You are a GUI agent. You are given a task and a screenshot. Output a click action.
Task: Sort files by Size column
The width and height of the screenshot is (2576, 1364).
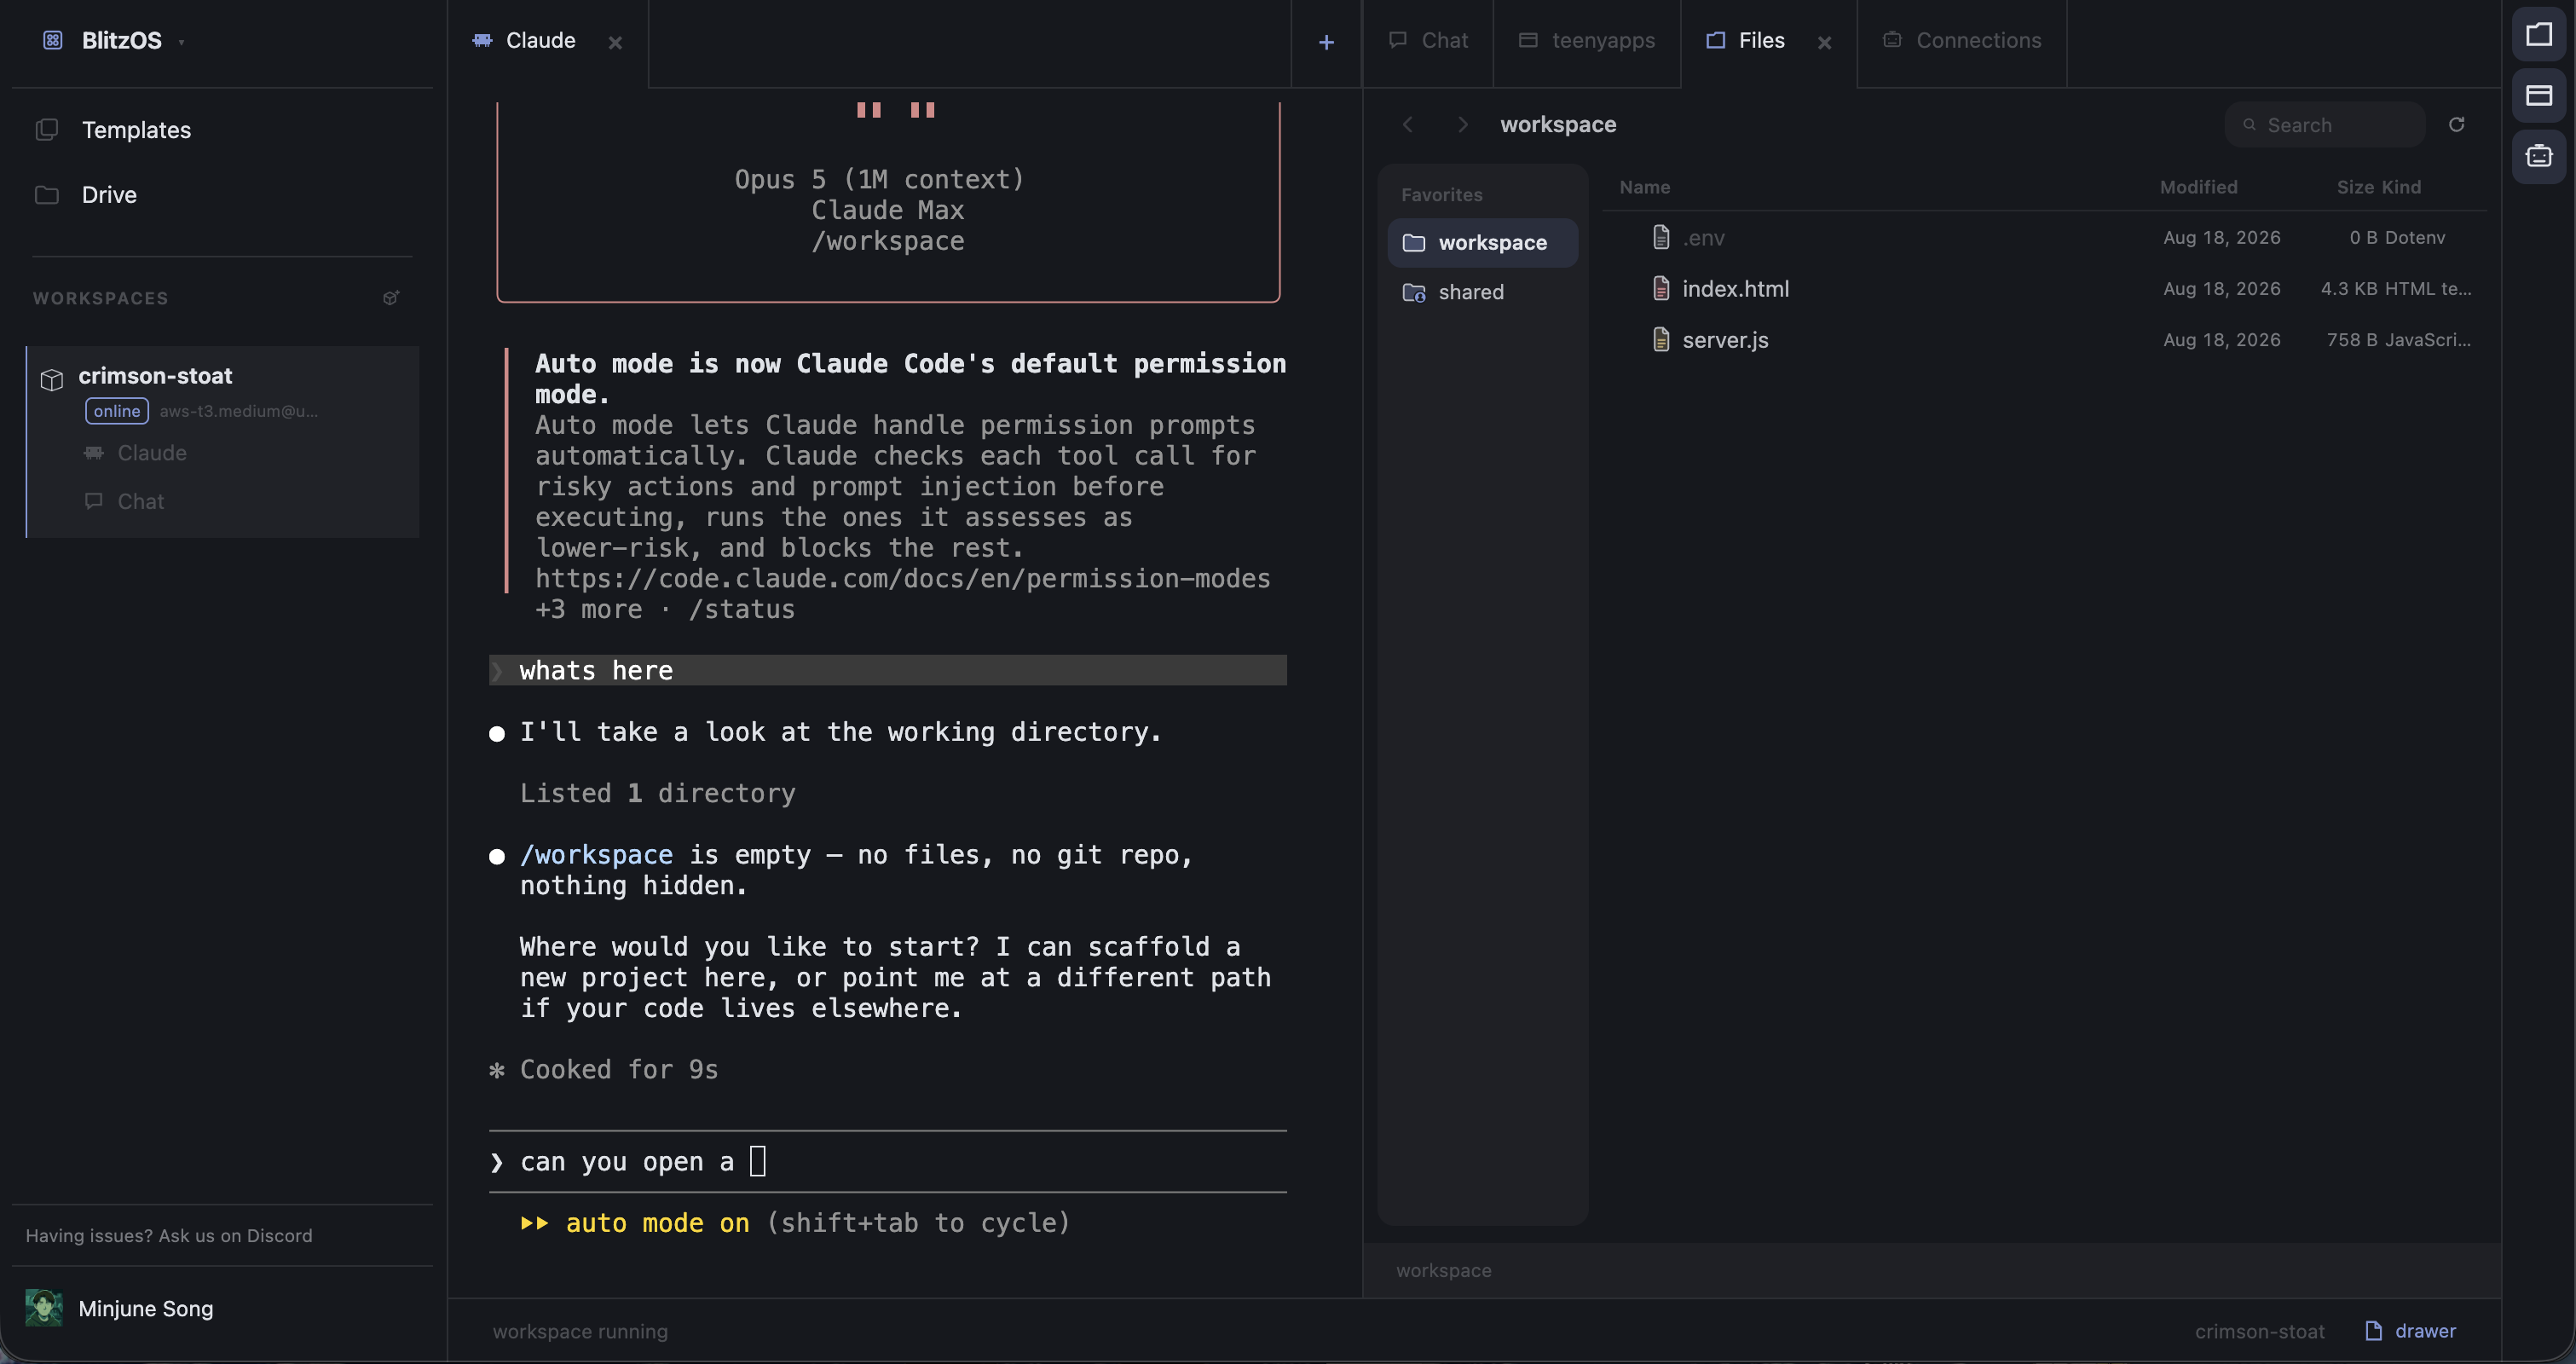2354,187
